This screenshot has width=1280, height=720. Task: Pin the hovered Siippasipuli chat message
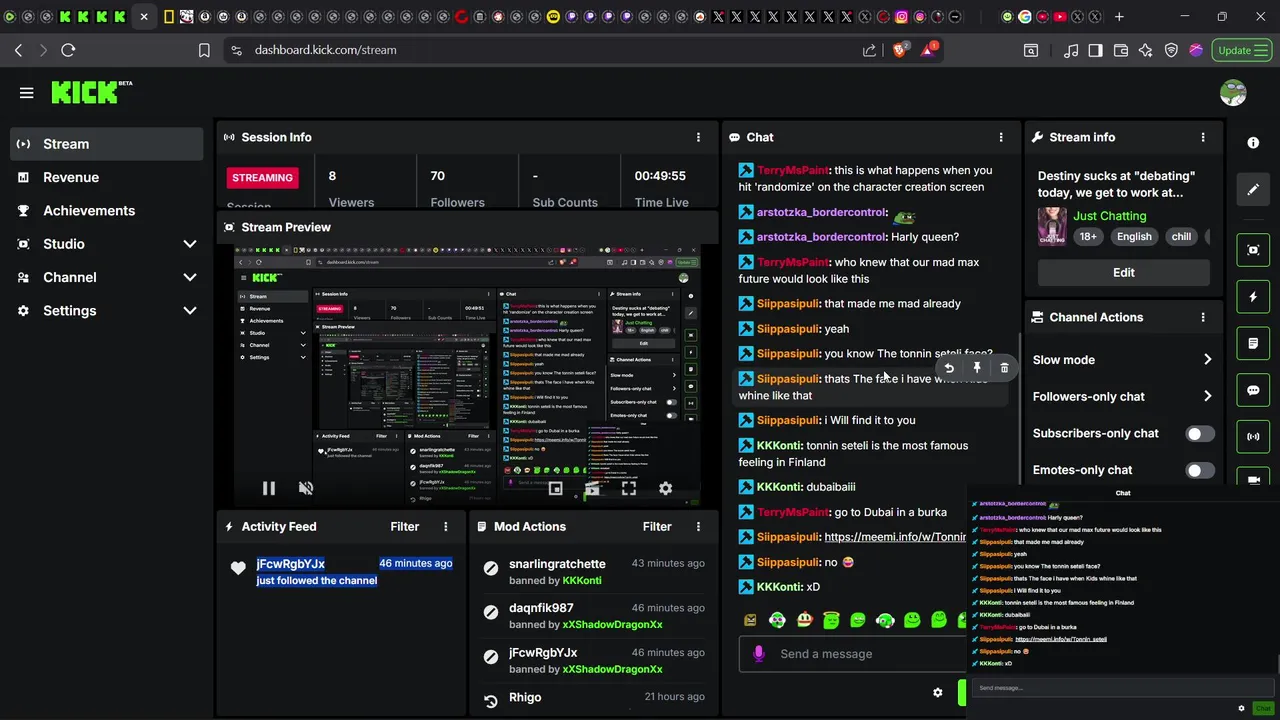[x=977, y=368]
